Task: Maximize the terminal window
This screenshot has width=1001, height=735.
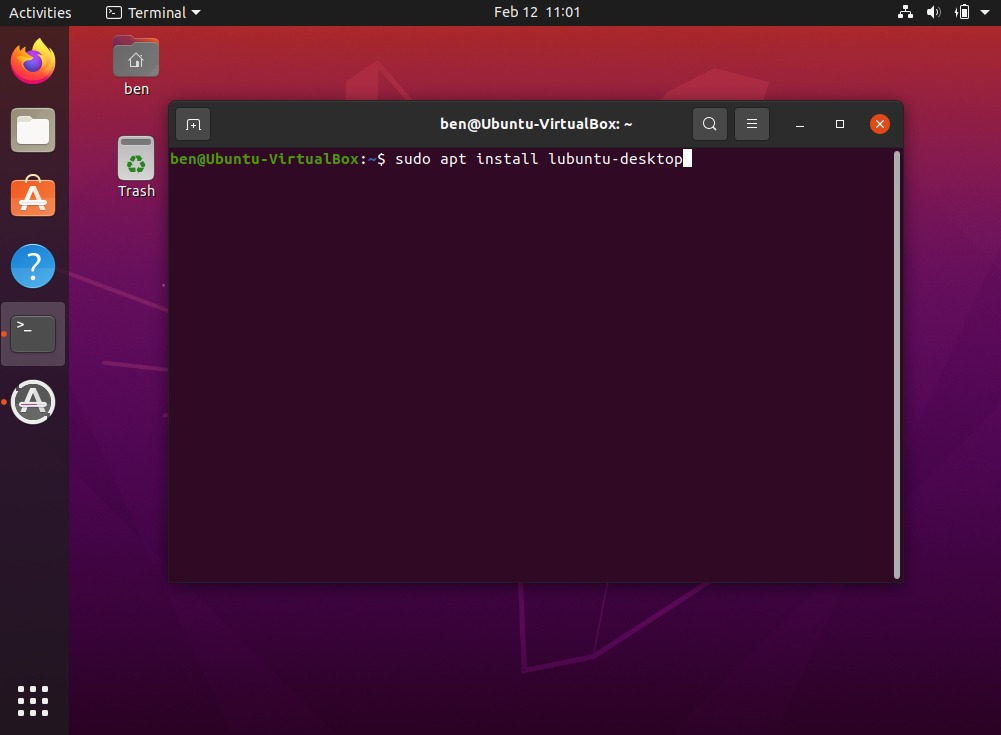Action: 840,124
